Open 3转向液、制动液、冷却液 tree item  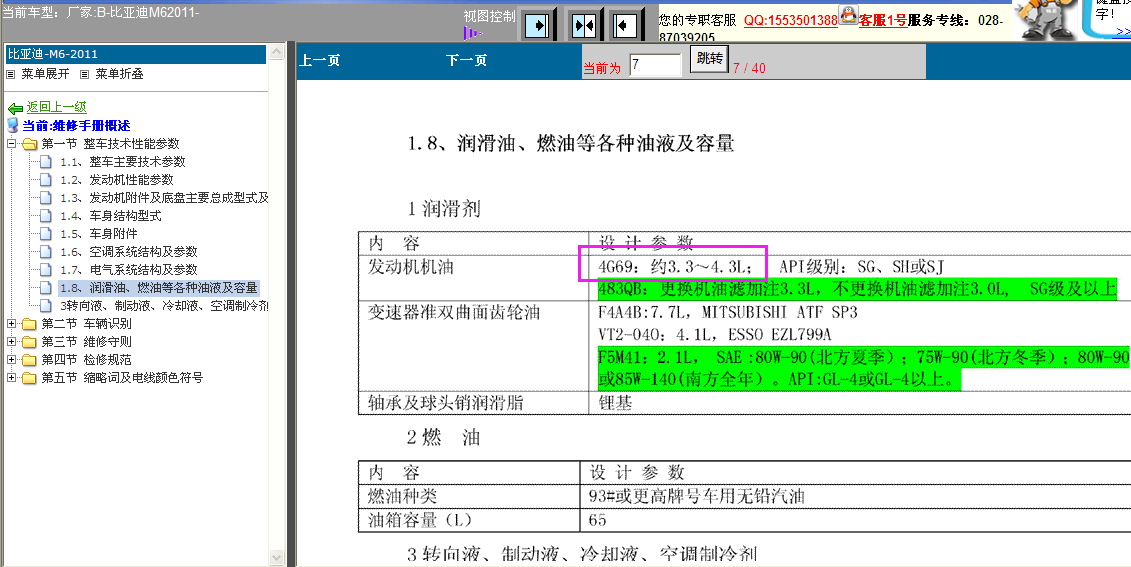tap(164, 306)
